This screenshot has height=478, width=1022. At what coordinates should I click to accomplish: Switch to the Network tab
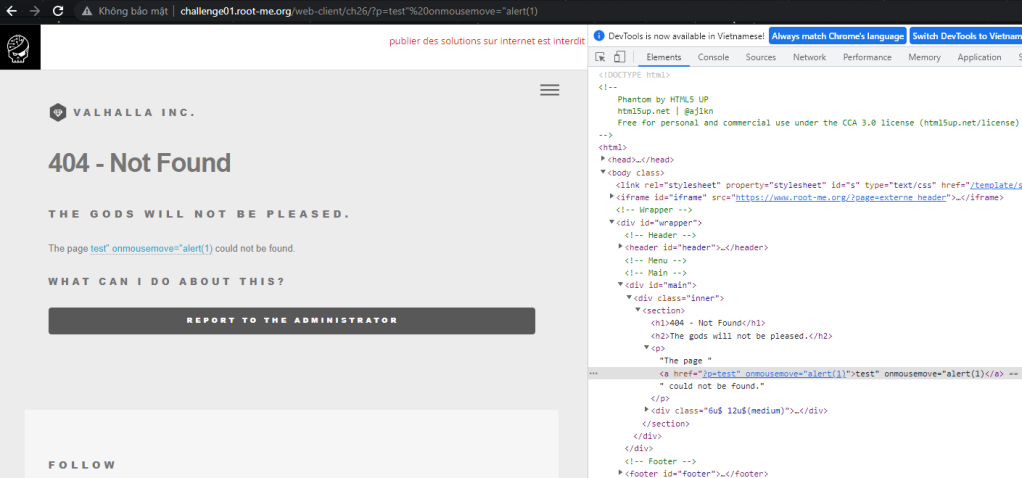click(x=809, y=58)
